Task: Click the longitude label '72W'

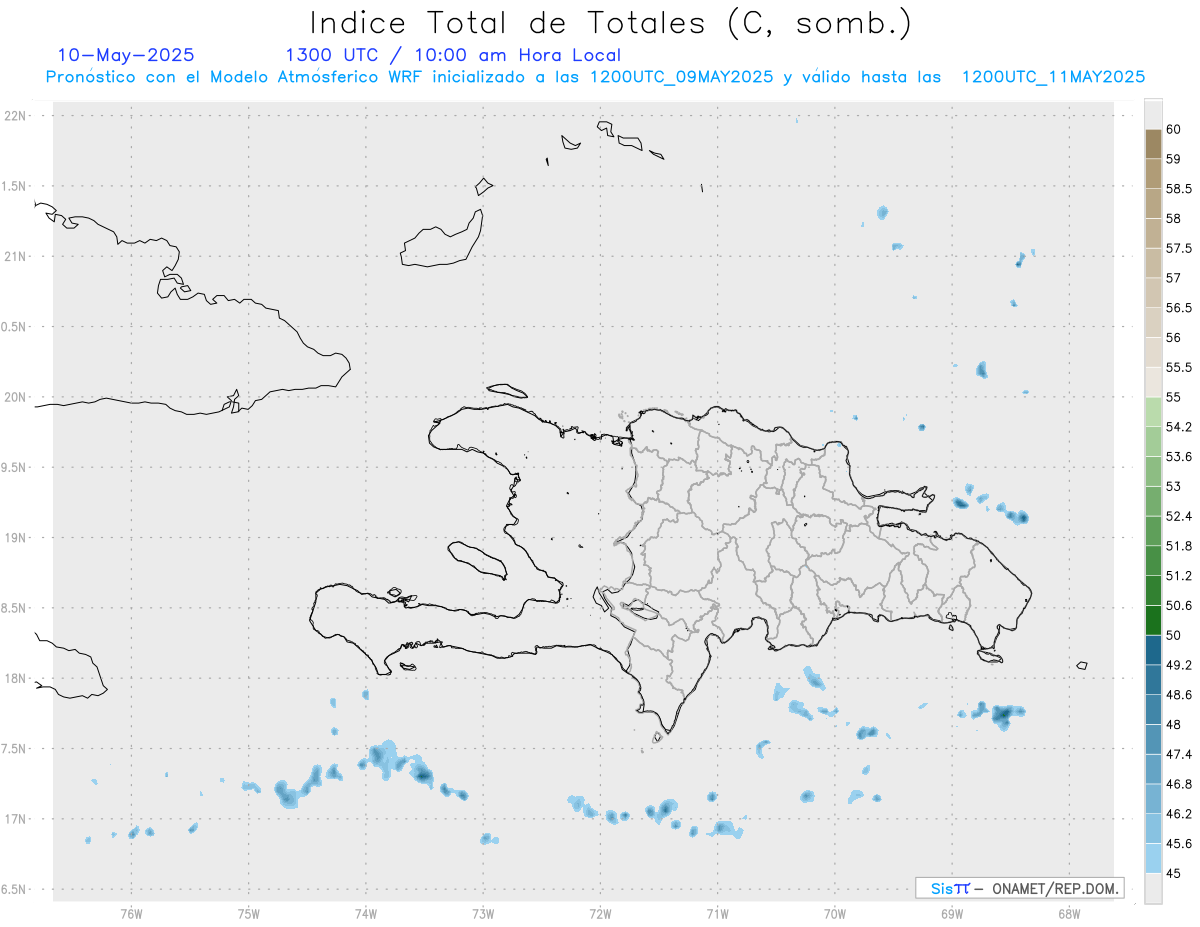Action: pos(600,913)
